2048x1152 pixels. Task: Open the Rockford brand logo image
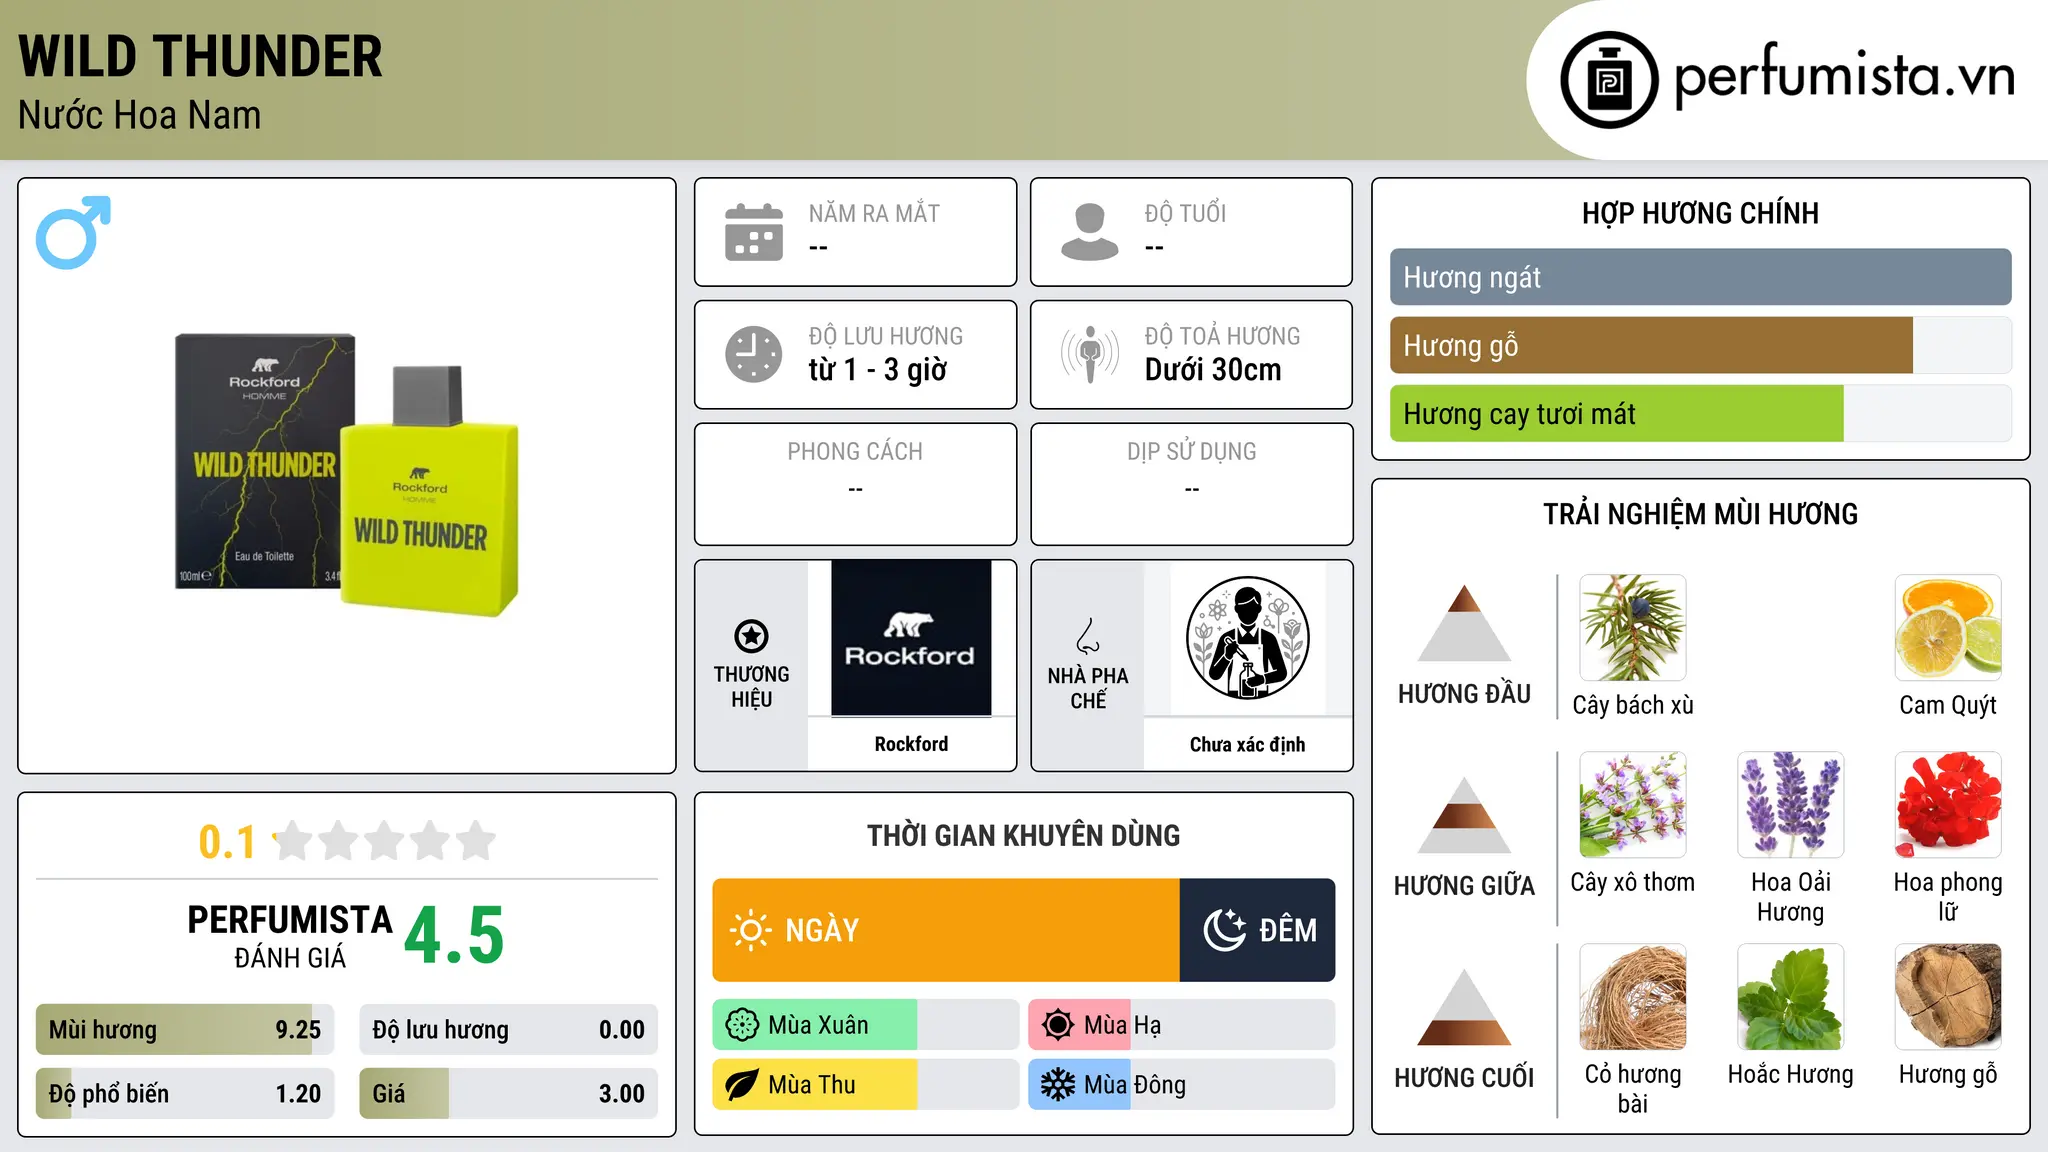[911, 638]
